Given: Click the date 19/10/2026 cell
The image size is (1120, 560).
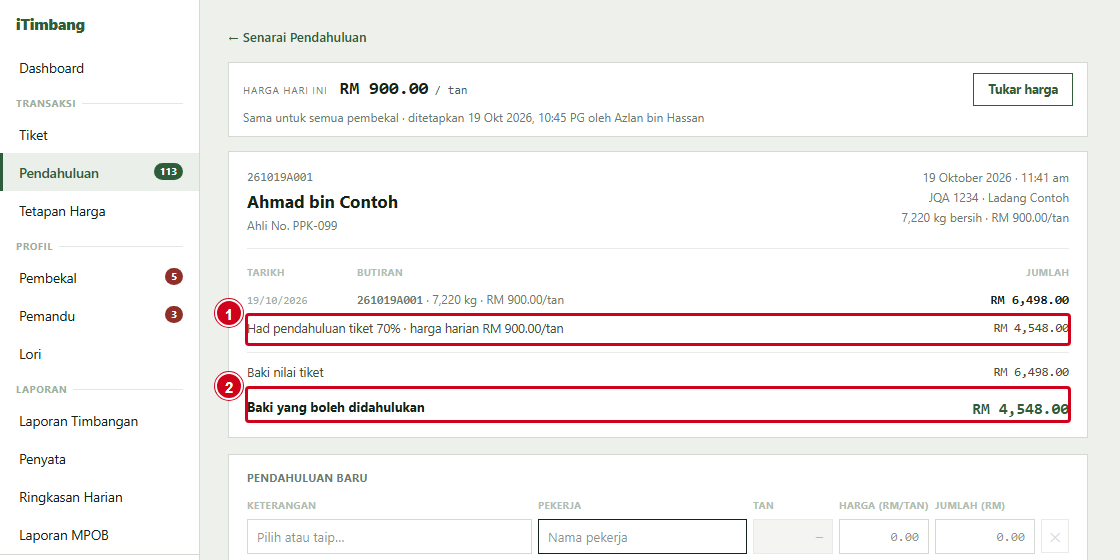Looking at the screenshot, I should (x=277, y=301).
